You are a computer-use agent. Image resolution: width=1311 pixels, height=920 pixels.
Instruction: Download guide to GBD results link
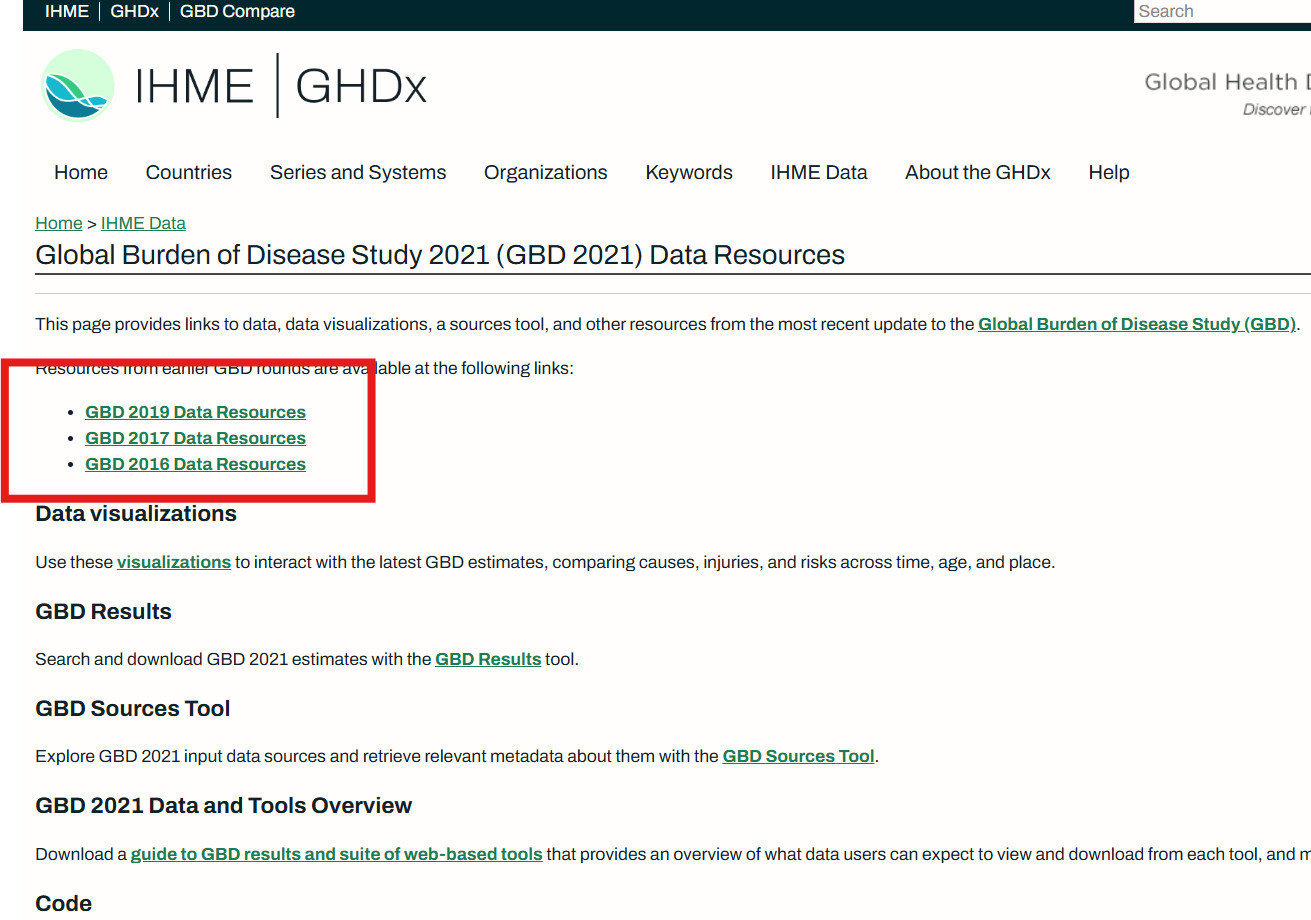click(337, 854)
